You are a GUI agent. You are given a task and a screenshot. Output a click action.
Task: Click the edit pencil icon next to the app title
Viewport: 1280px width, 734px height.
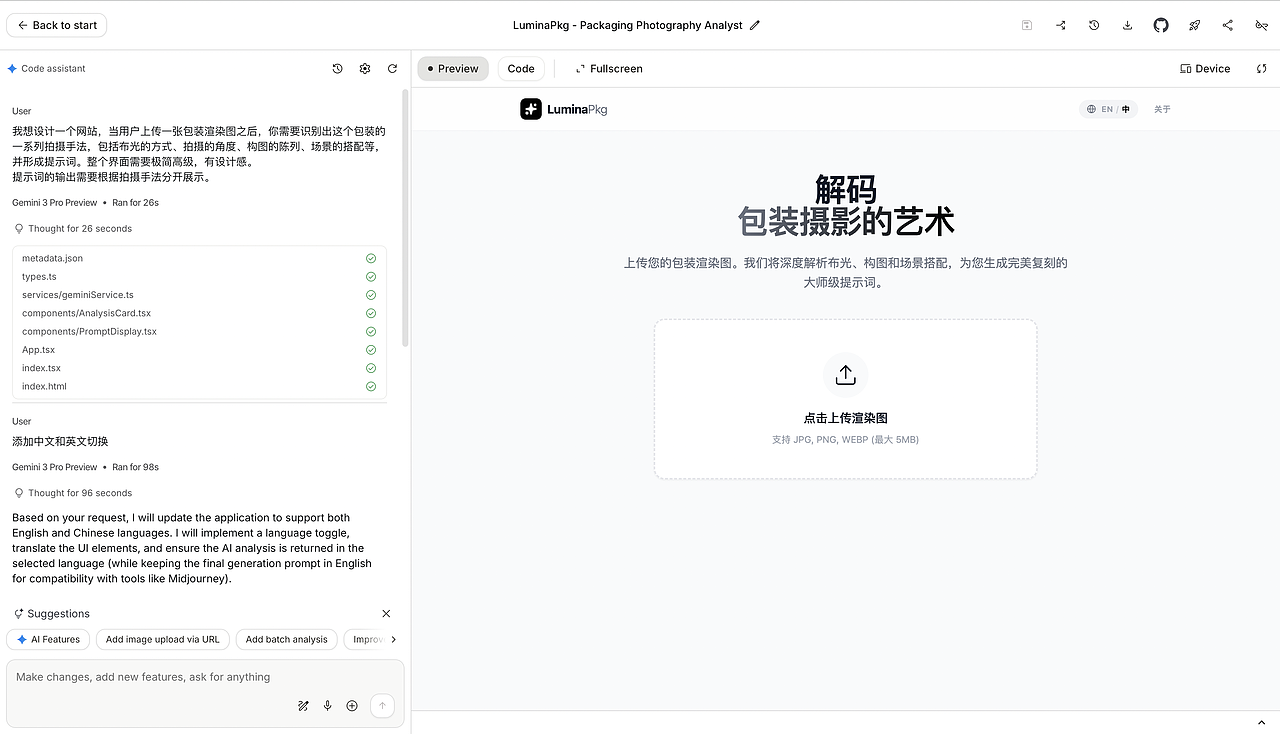(x=755, y=25)
